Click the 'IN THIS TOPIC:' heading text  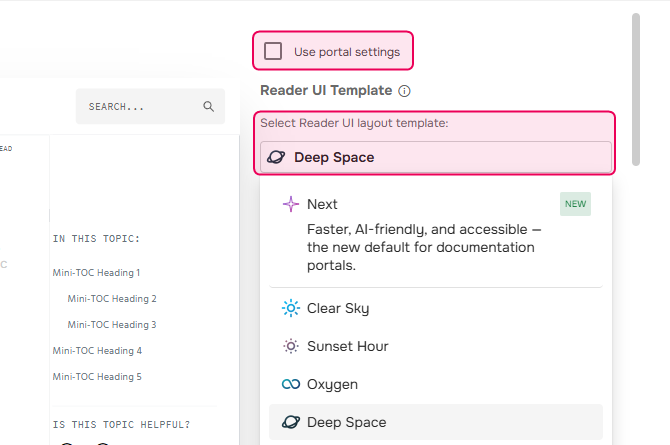(x=96, y=239)
